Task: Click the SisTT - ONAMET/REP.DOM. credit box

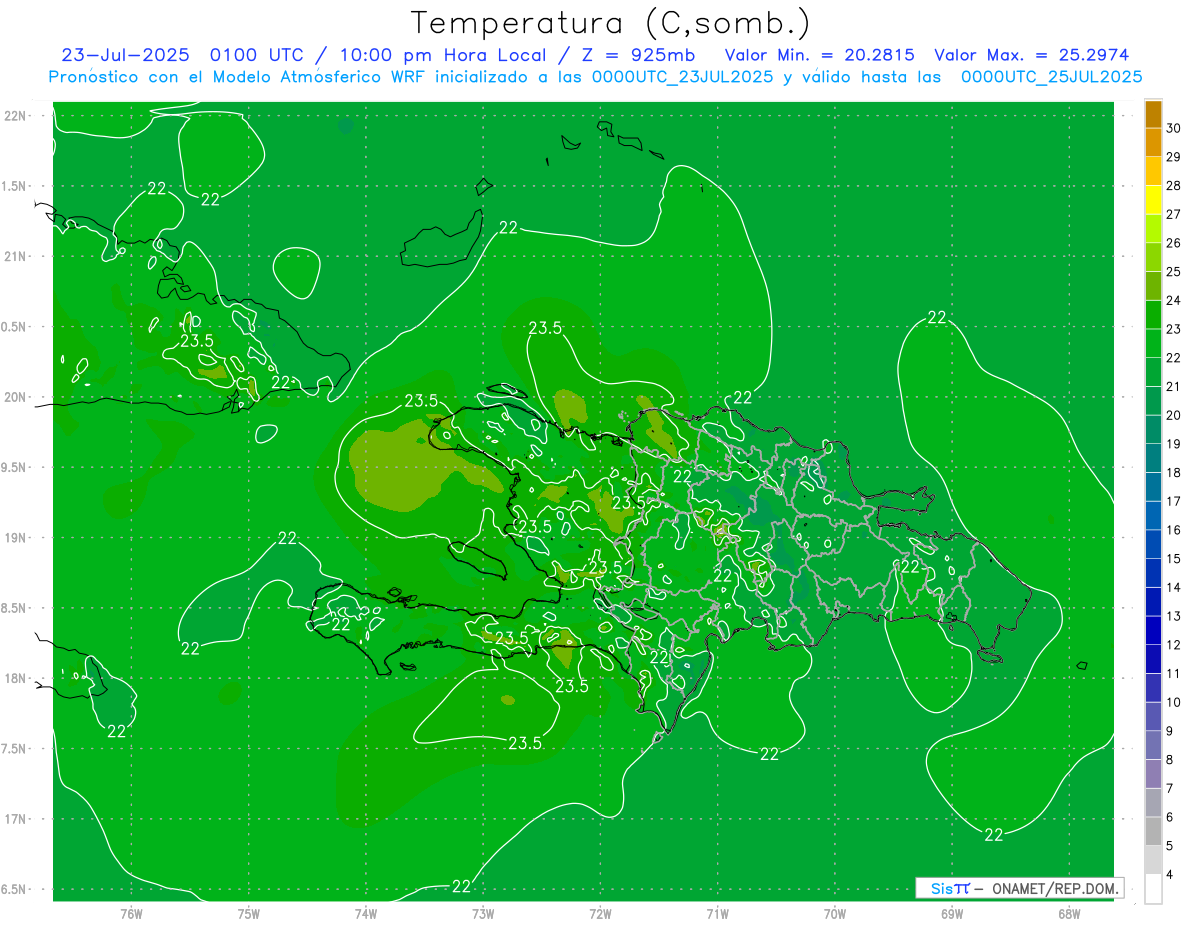Action: (1020, 888)
